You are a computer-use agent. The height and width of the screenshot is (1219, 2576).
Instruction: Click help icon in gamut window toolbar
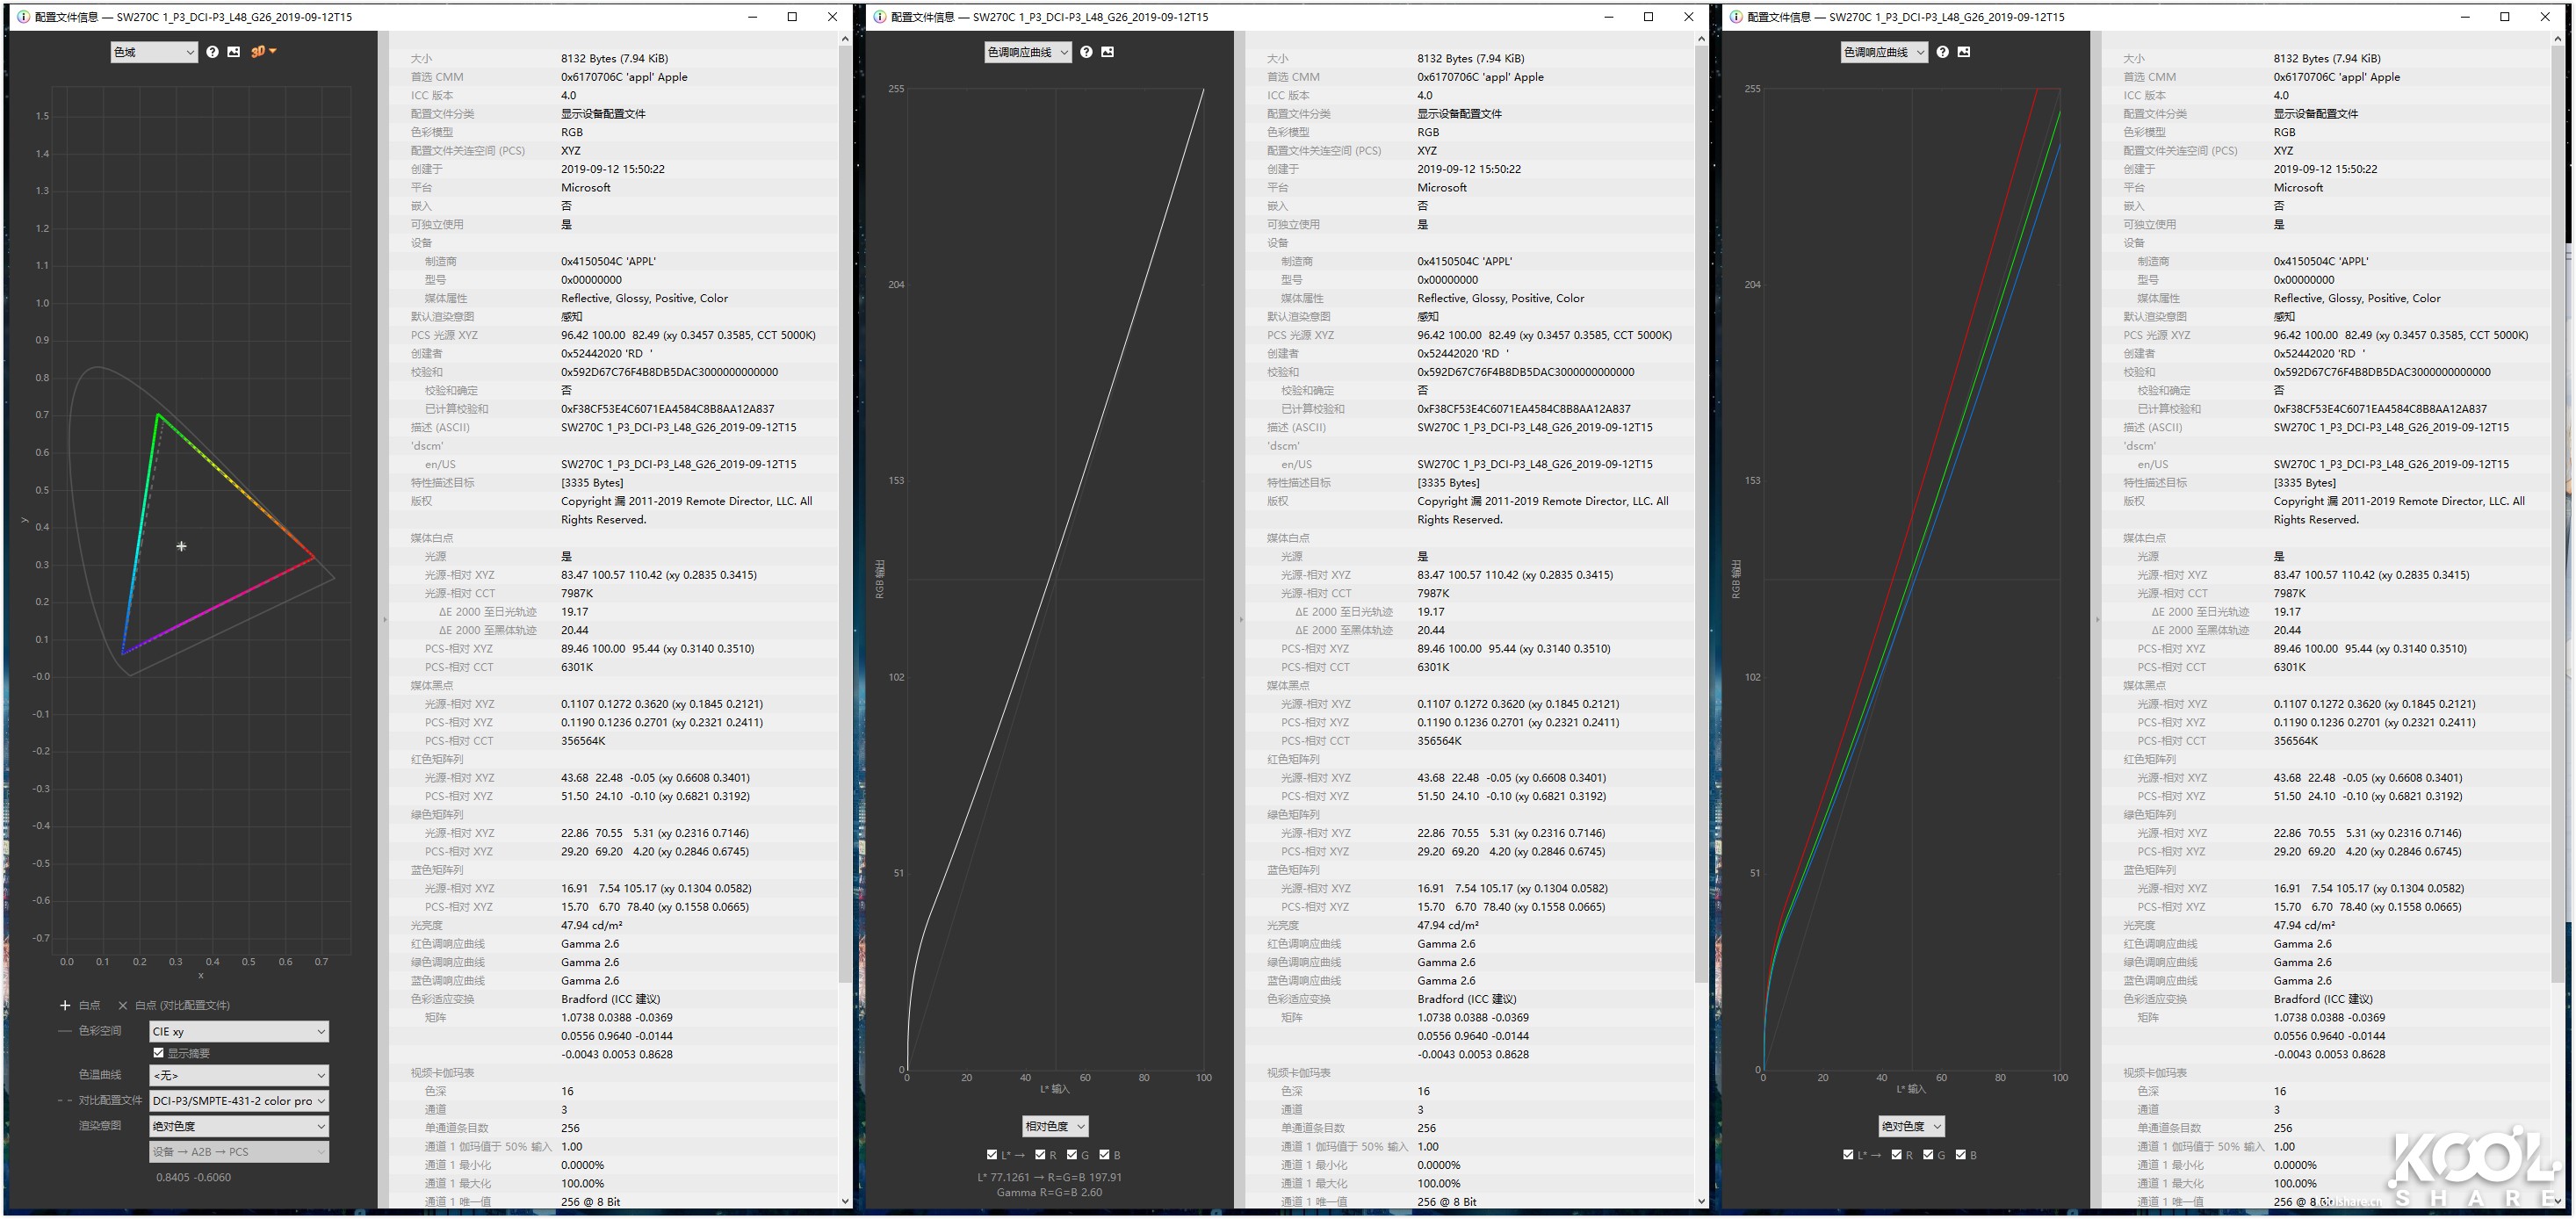click(x=212, y=52)
